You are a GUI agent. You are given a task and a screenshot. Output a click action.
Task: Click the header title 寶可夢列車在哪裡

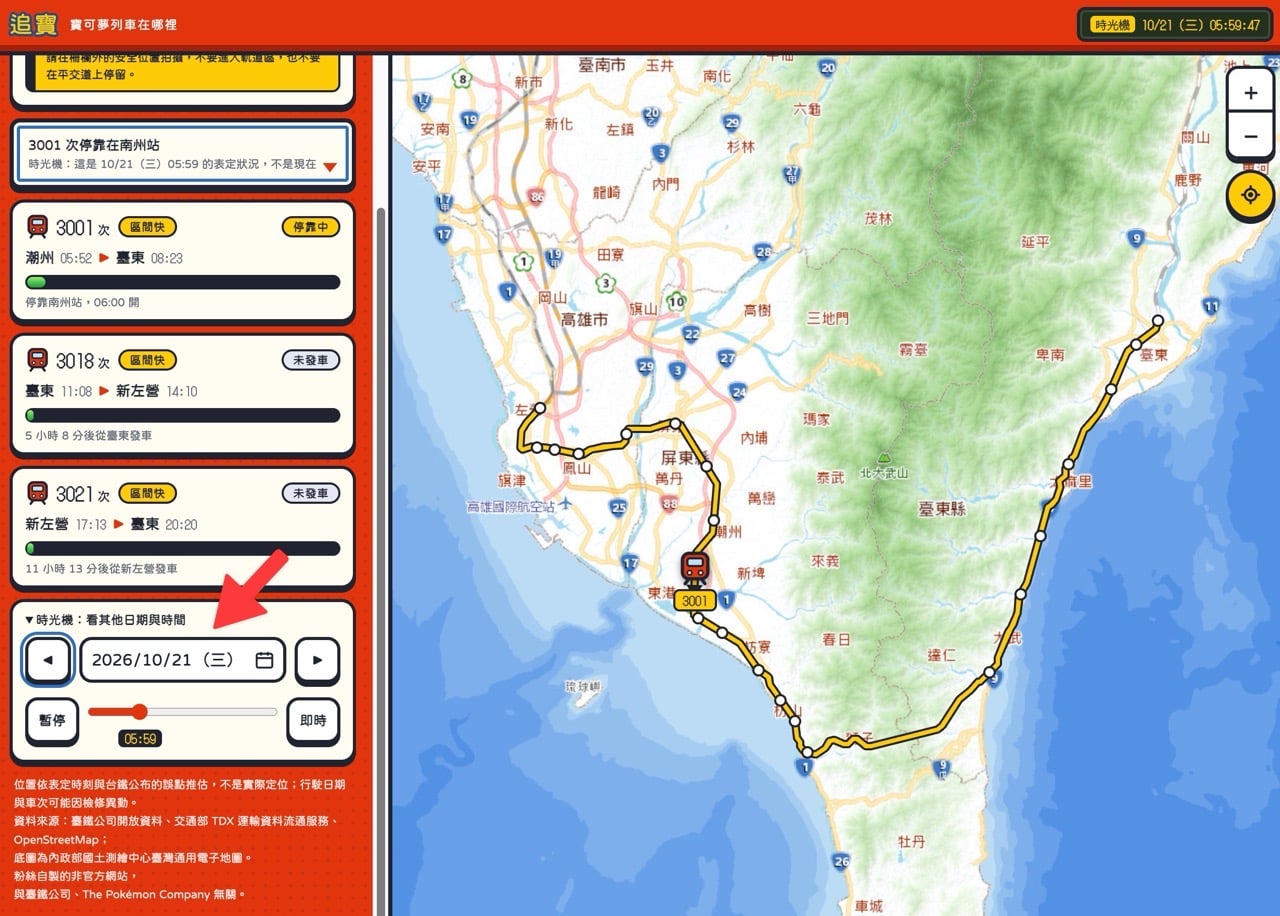(123, 24)
